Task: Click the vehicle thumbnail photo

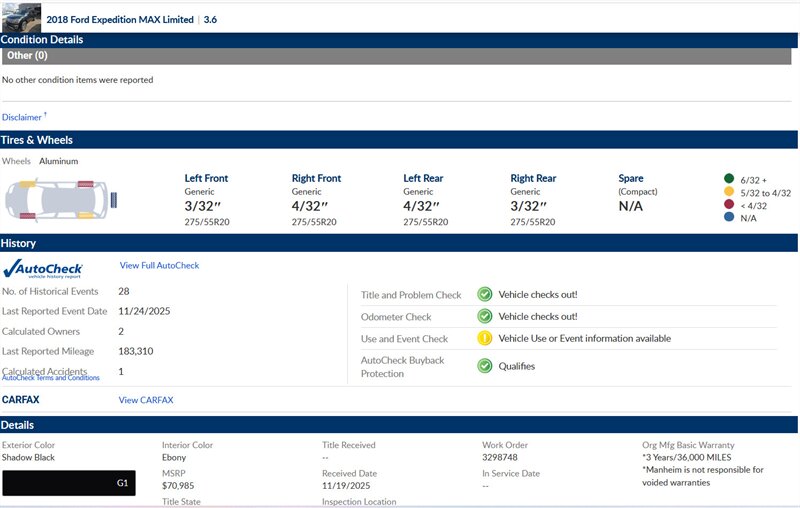Action: point(21,16)
